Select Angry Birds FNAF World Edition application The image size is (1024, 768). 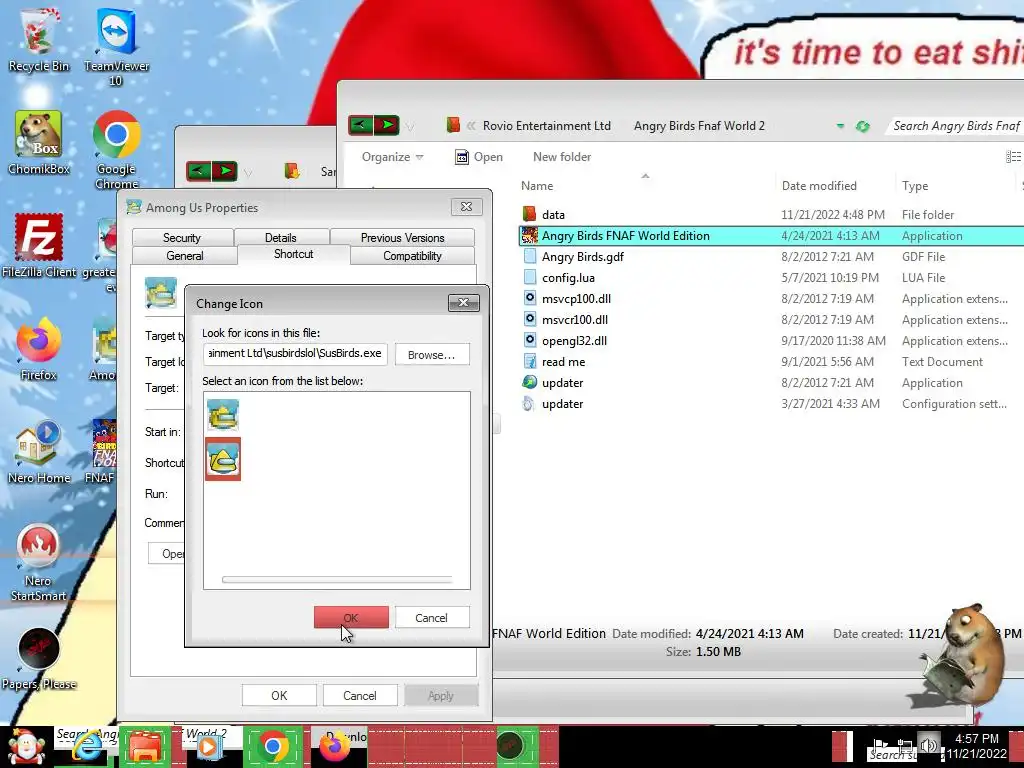tap(771, 236)
